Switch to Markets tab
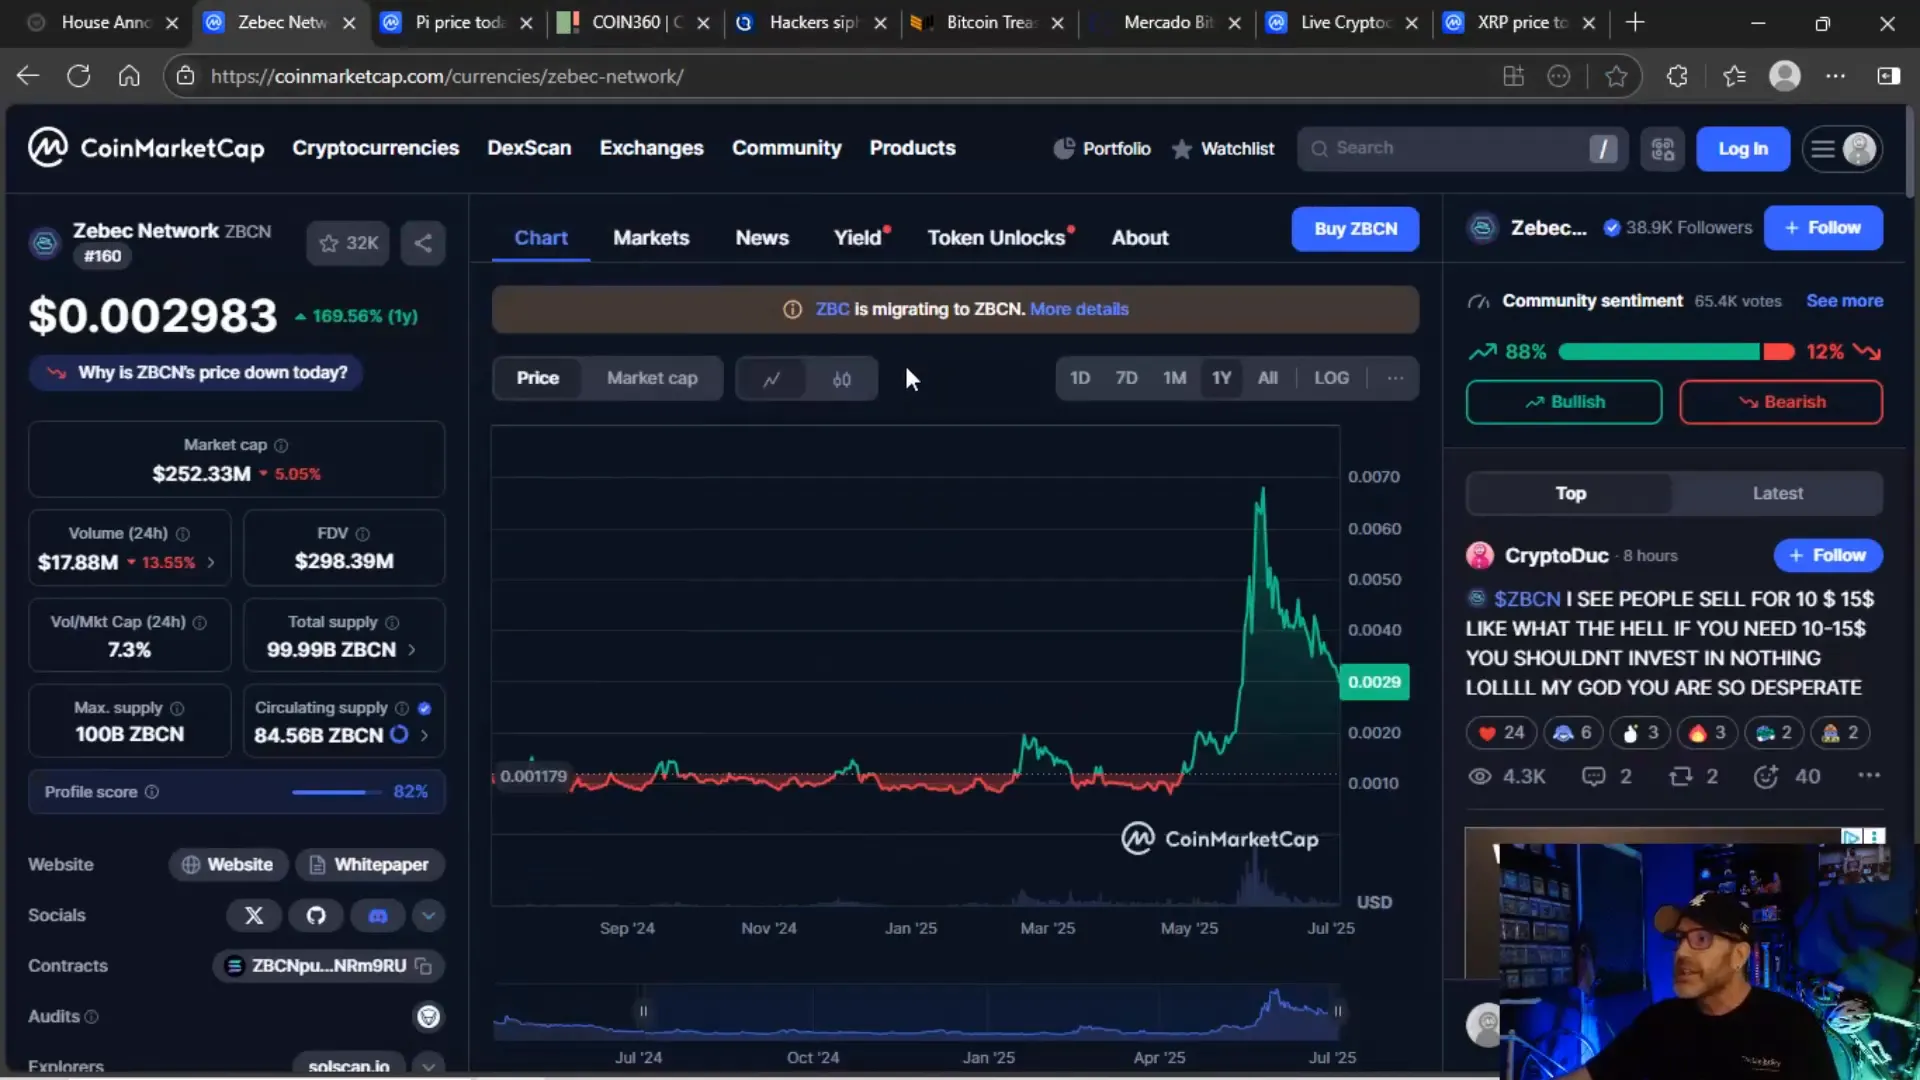This screenshot has height=1080, width=1920. (651, 238)
